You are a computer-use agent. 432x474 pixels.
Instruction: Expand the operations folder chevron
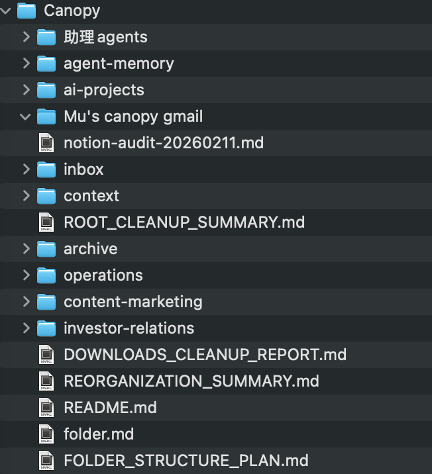pyautogui.click(x=26, y=275)
